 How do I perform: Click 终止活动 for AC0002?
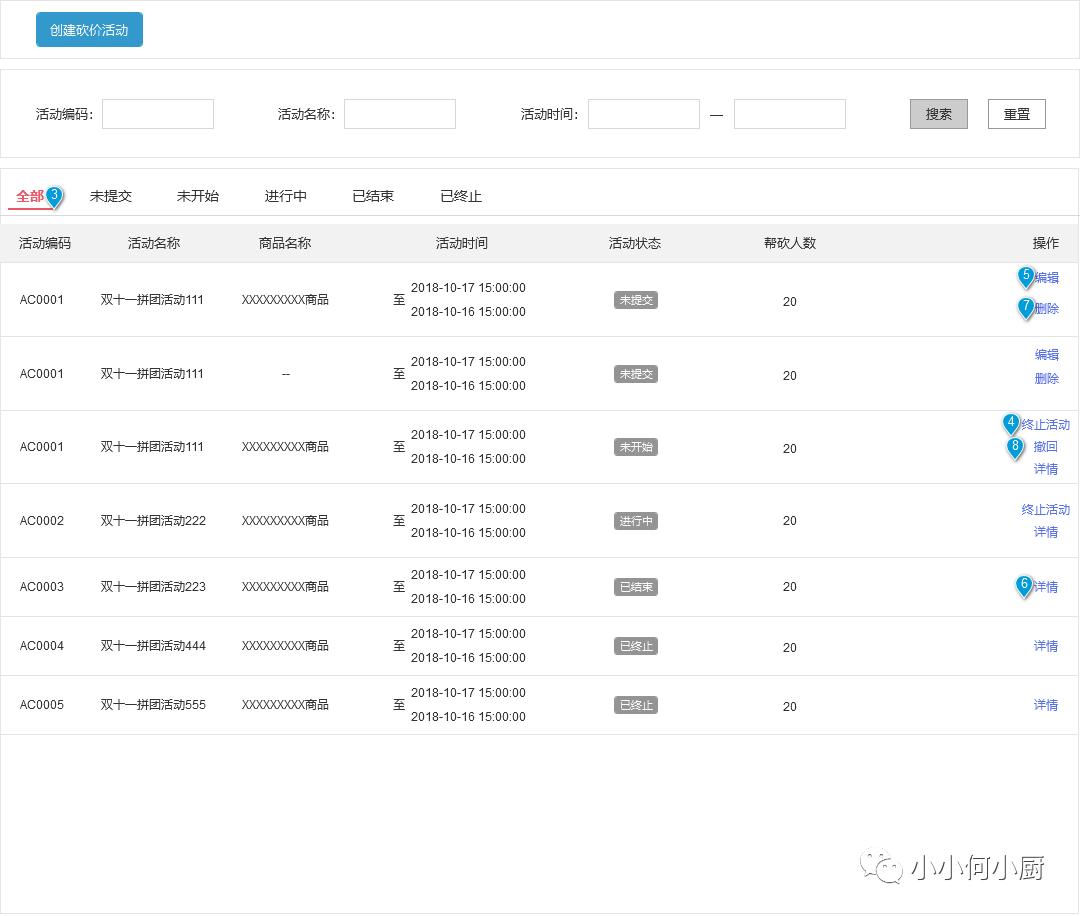click(1045, 510)
